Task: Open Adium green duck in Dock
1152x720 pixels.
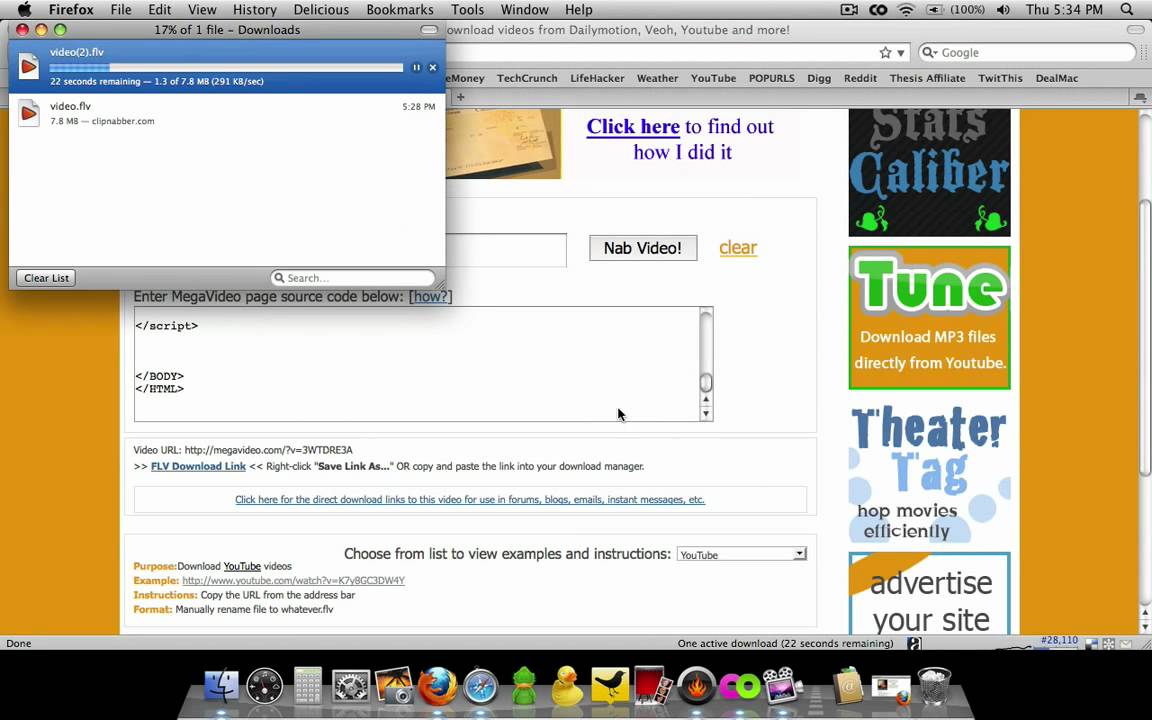Action: (x=524, y=687)
